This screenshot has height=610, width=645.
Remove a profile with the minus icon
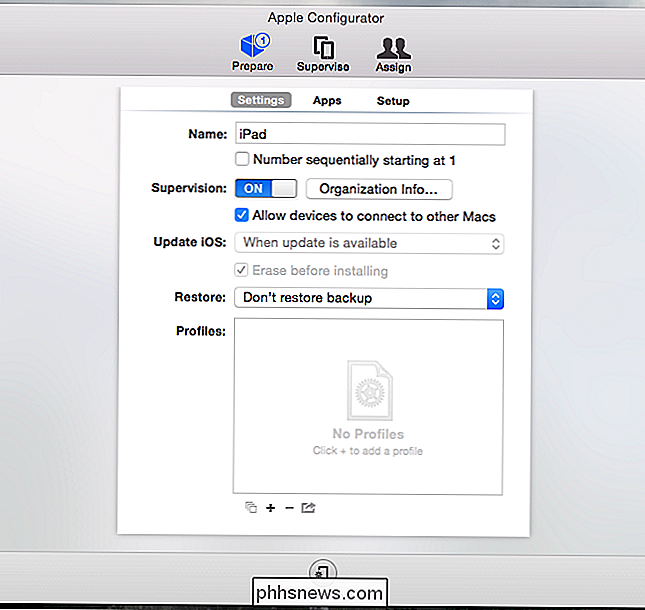point(289,508)
